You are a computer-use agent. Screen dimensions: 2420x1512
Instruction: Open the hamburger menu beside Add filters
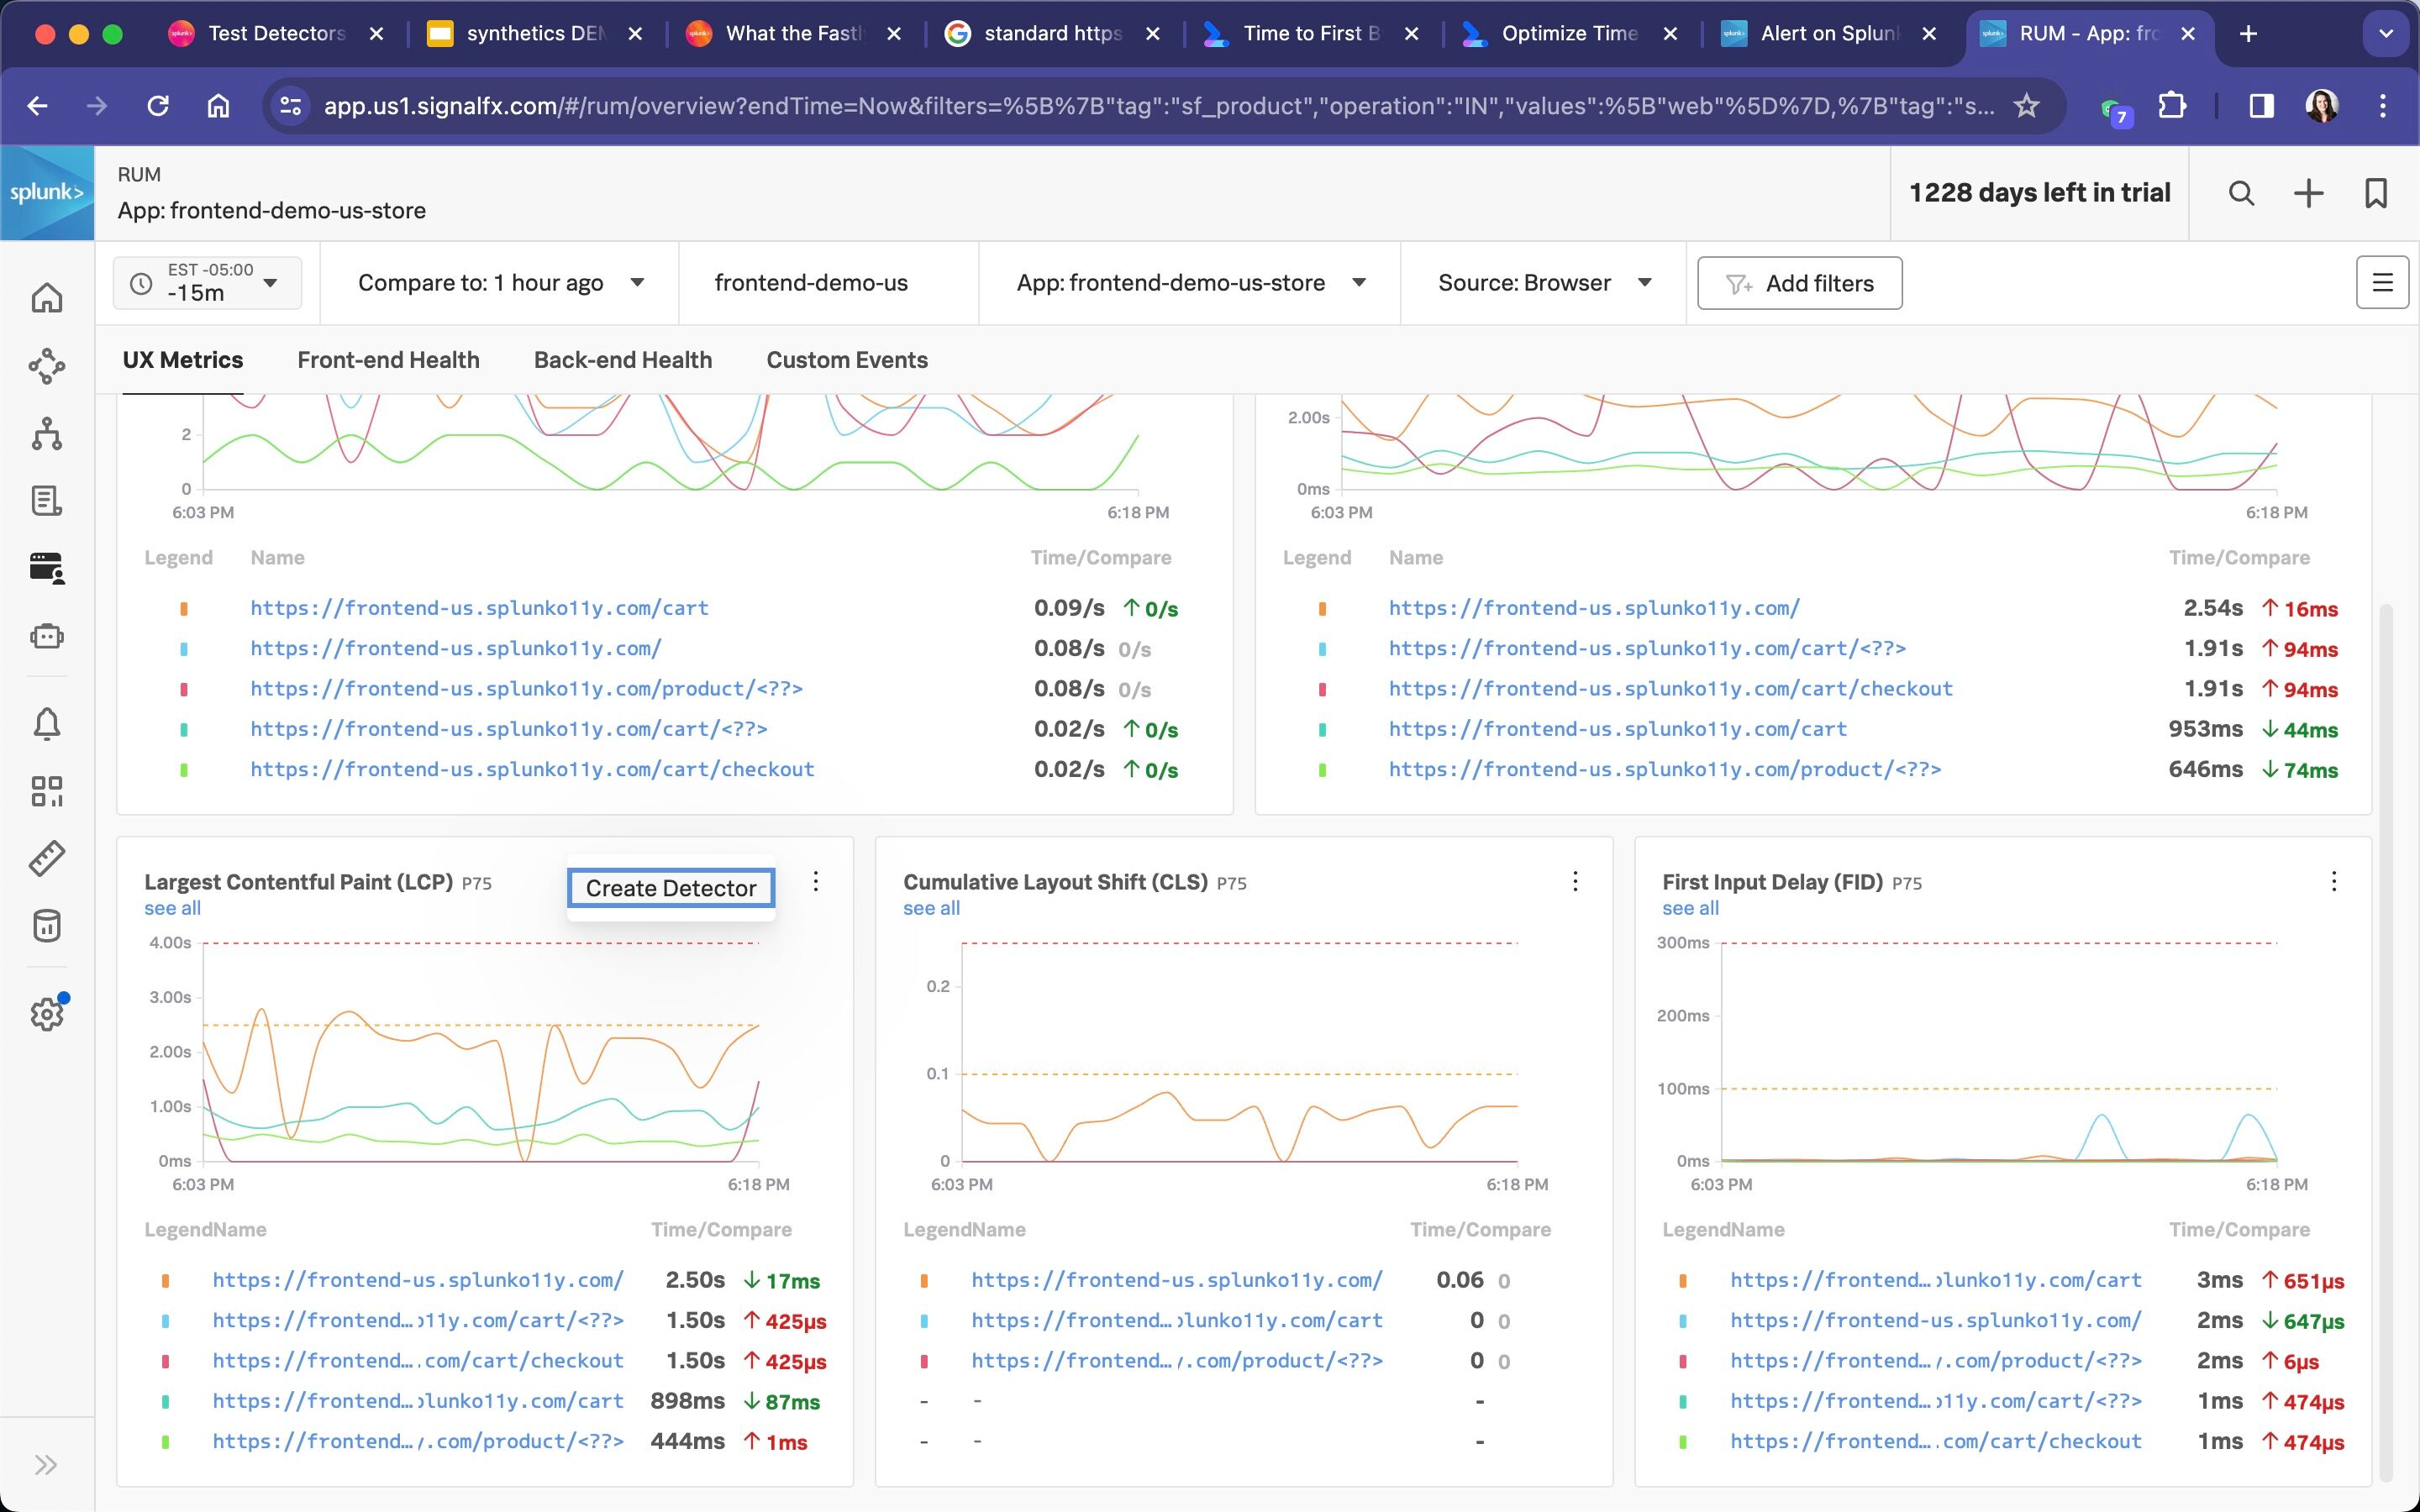point(2382,283)
